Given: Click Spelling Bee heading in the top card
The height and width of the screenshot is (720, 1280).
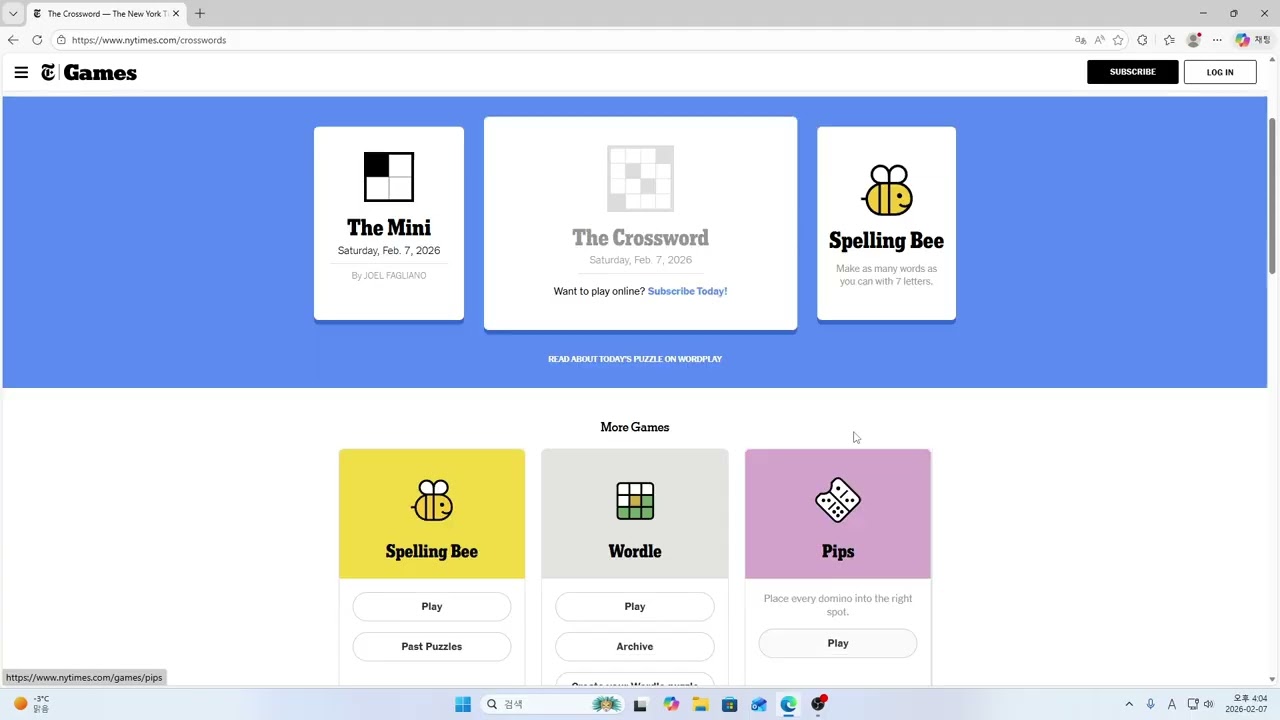Looking at the screenshot, I should (x=886, y=241).
